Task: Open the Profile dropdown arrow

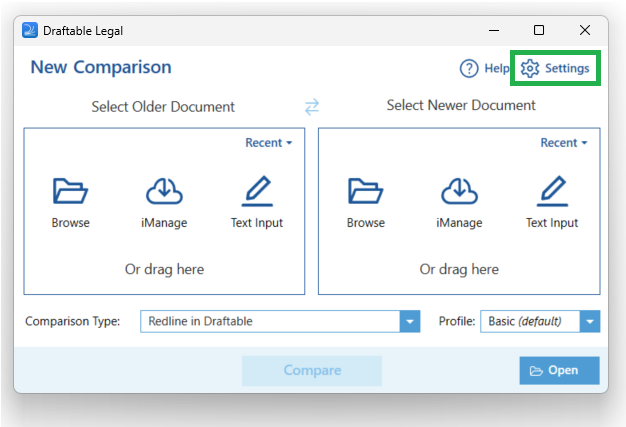Action: (590, 322)
